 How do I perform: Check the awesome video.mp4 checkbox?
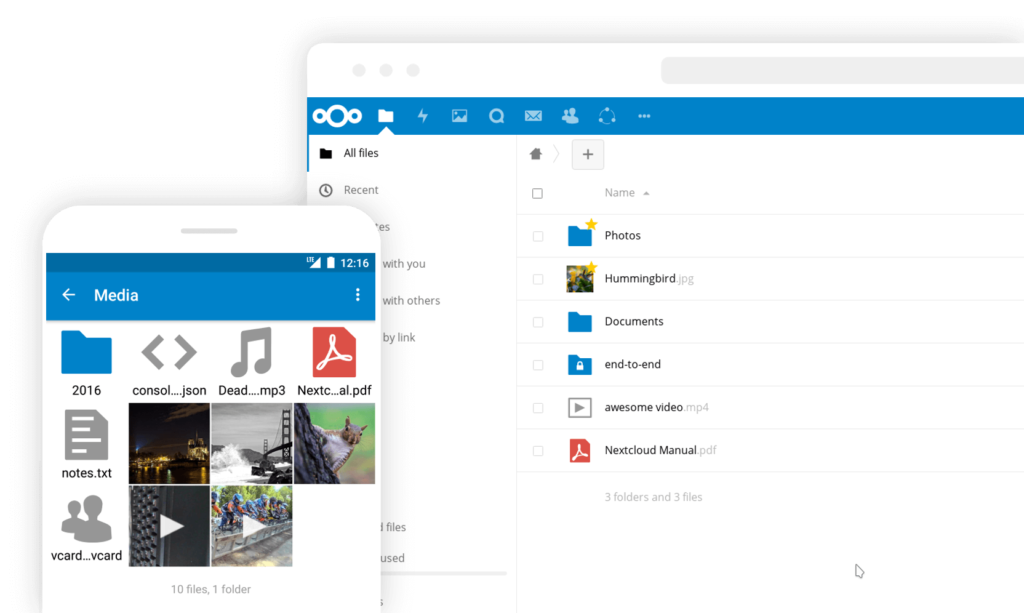pos(537,408)
